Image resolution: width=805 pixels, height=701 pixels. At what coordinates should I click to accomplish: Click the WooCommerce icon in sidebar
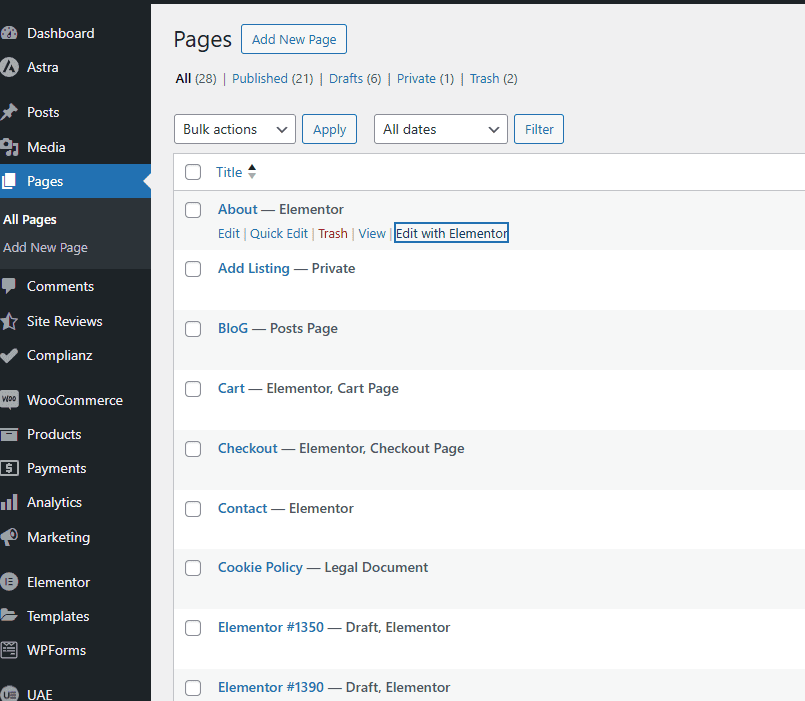tap(10, 400)
